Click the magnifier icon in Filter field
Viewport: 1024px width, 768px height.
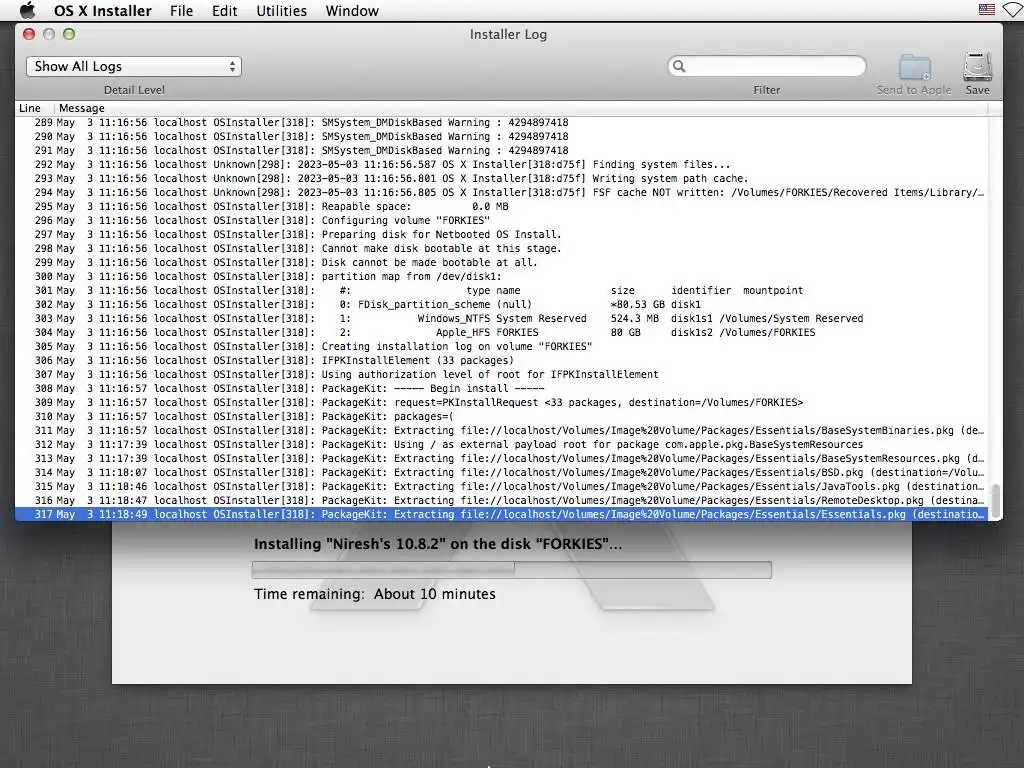point(679,66)
